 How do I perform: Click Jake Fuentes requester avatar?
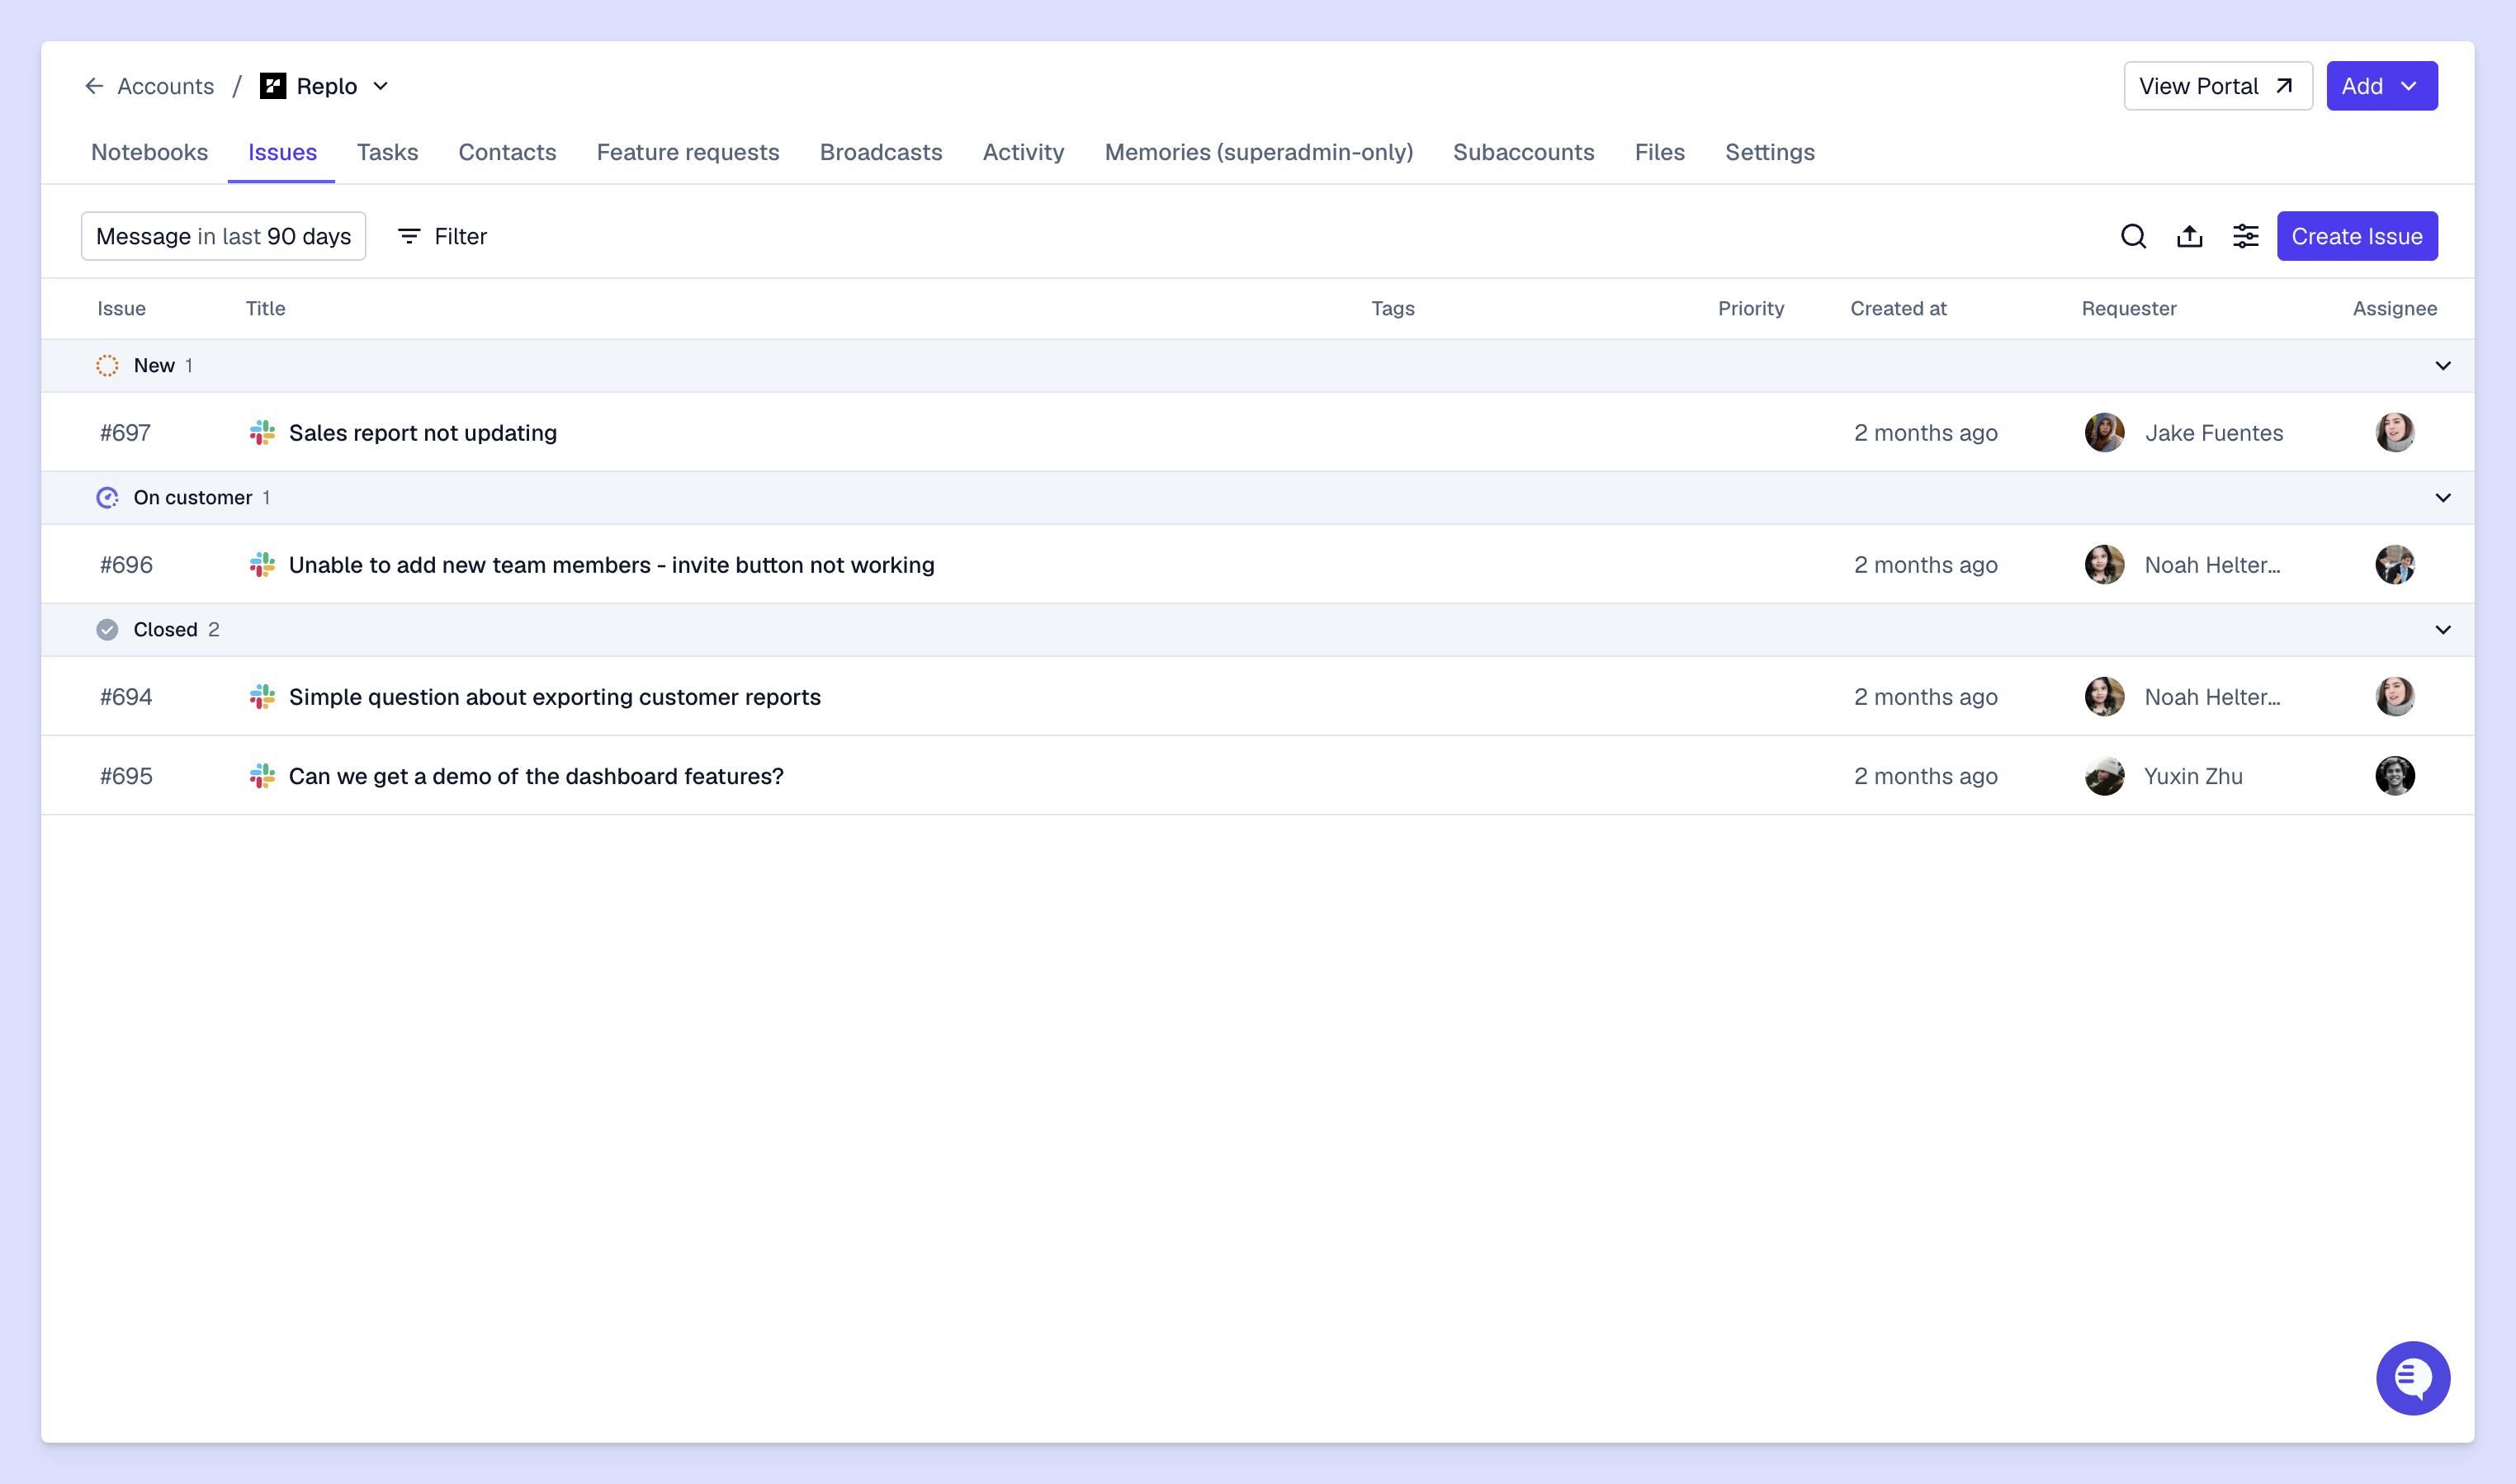coord(2104,432)
